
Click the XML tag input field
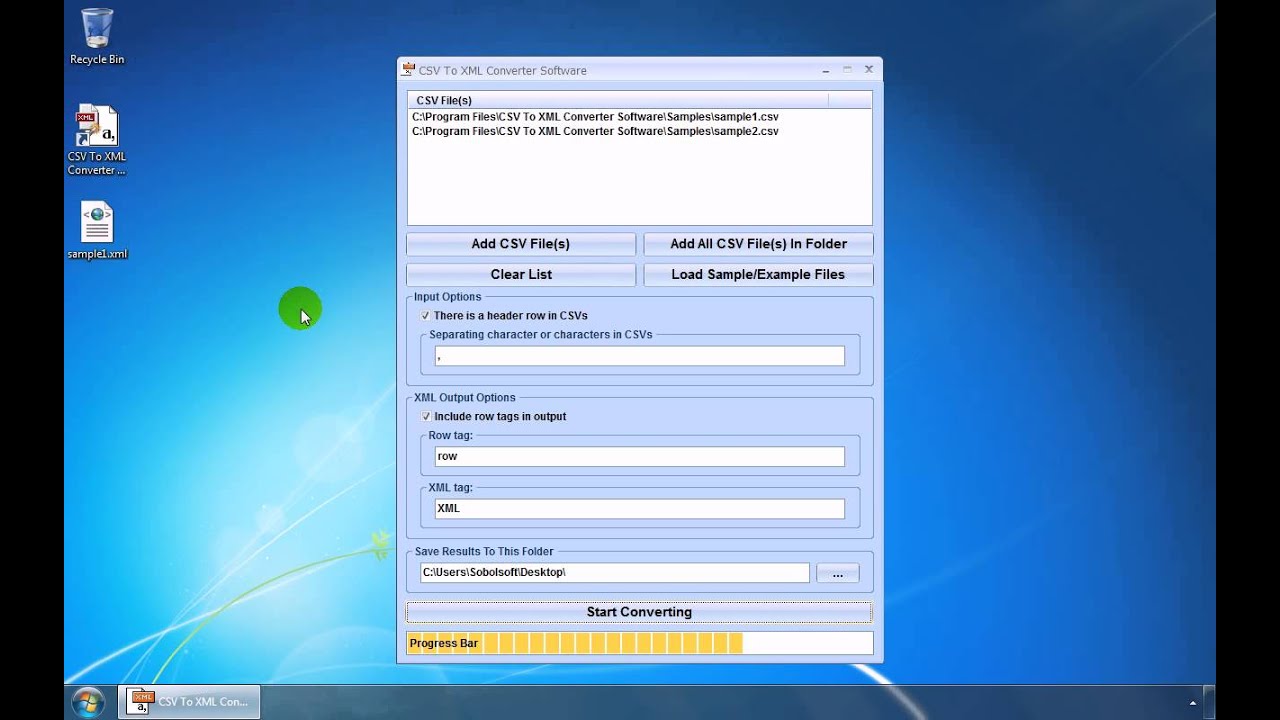[x=639, y=508]
